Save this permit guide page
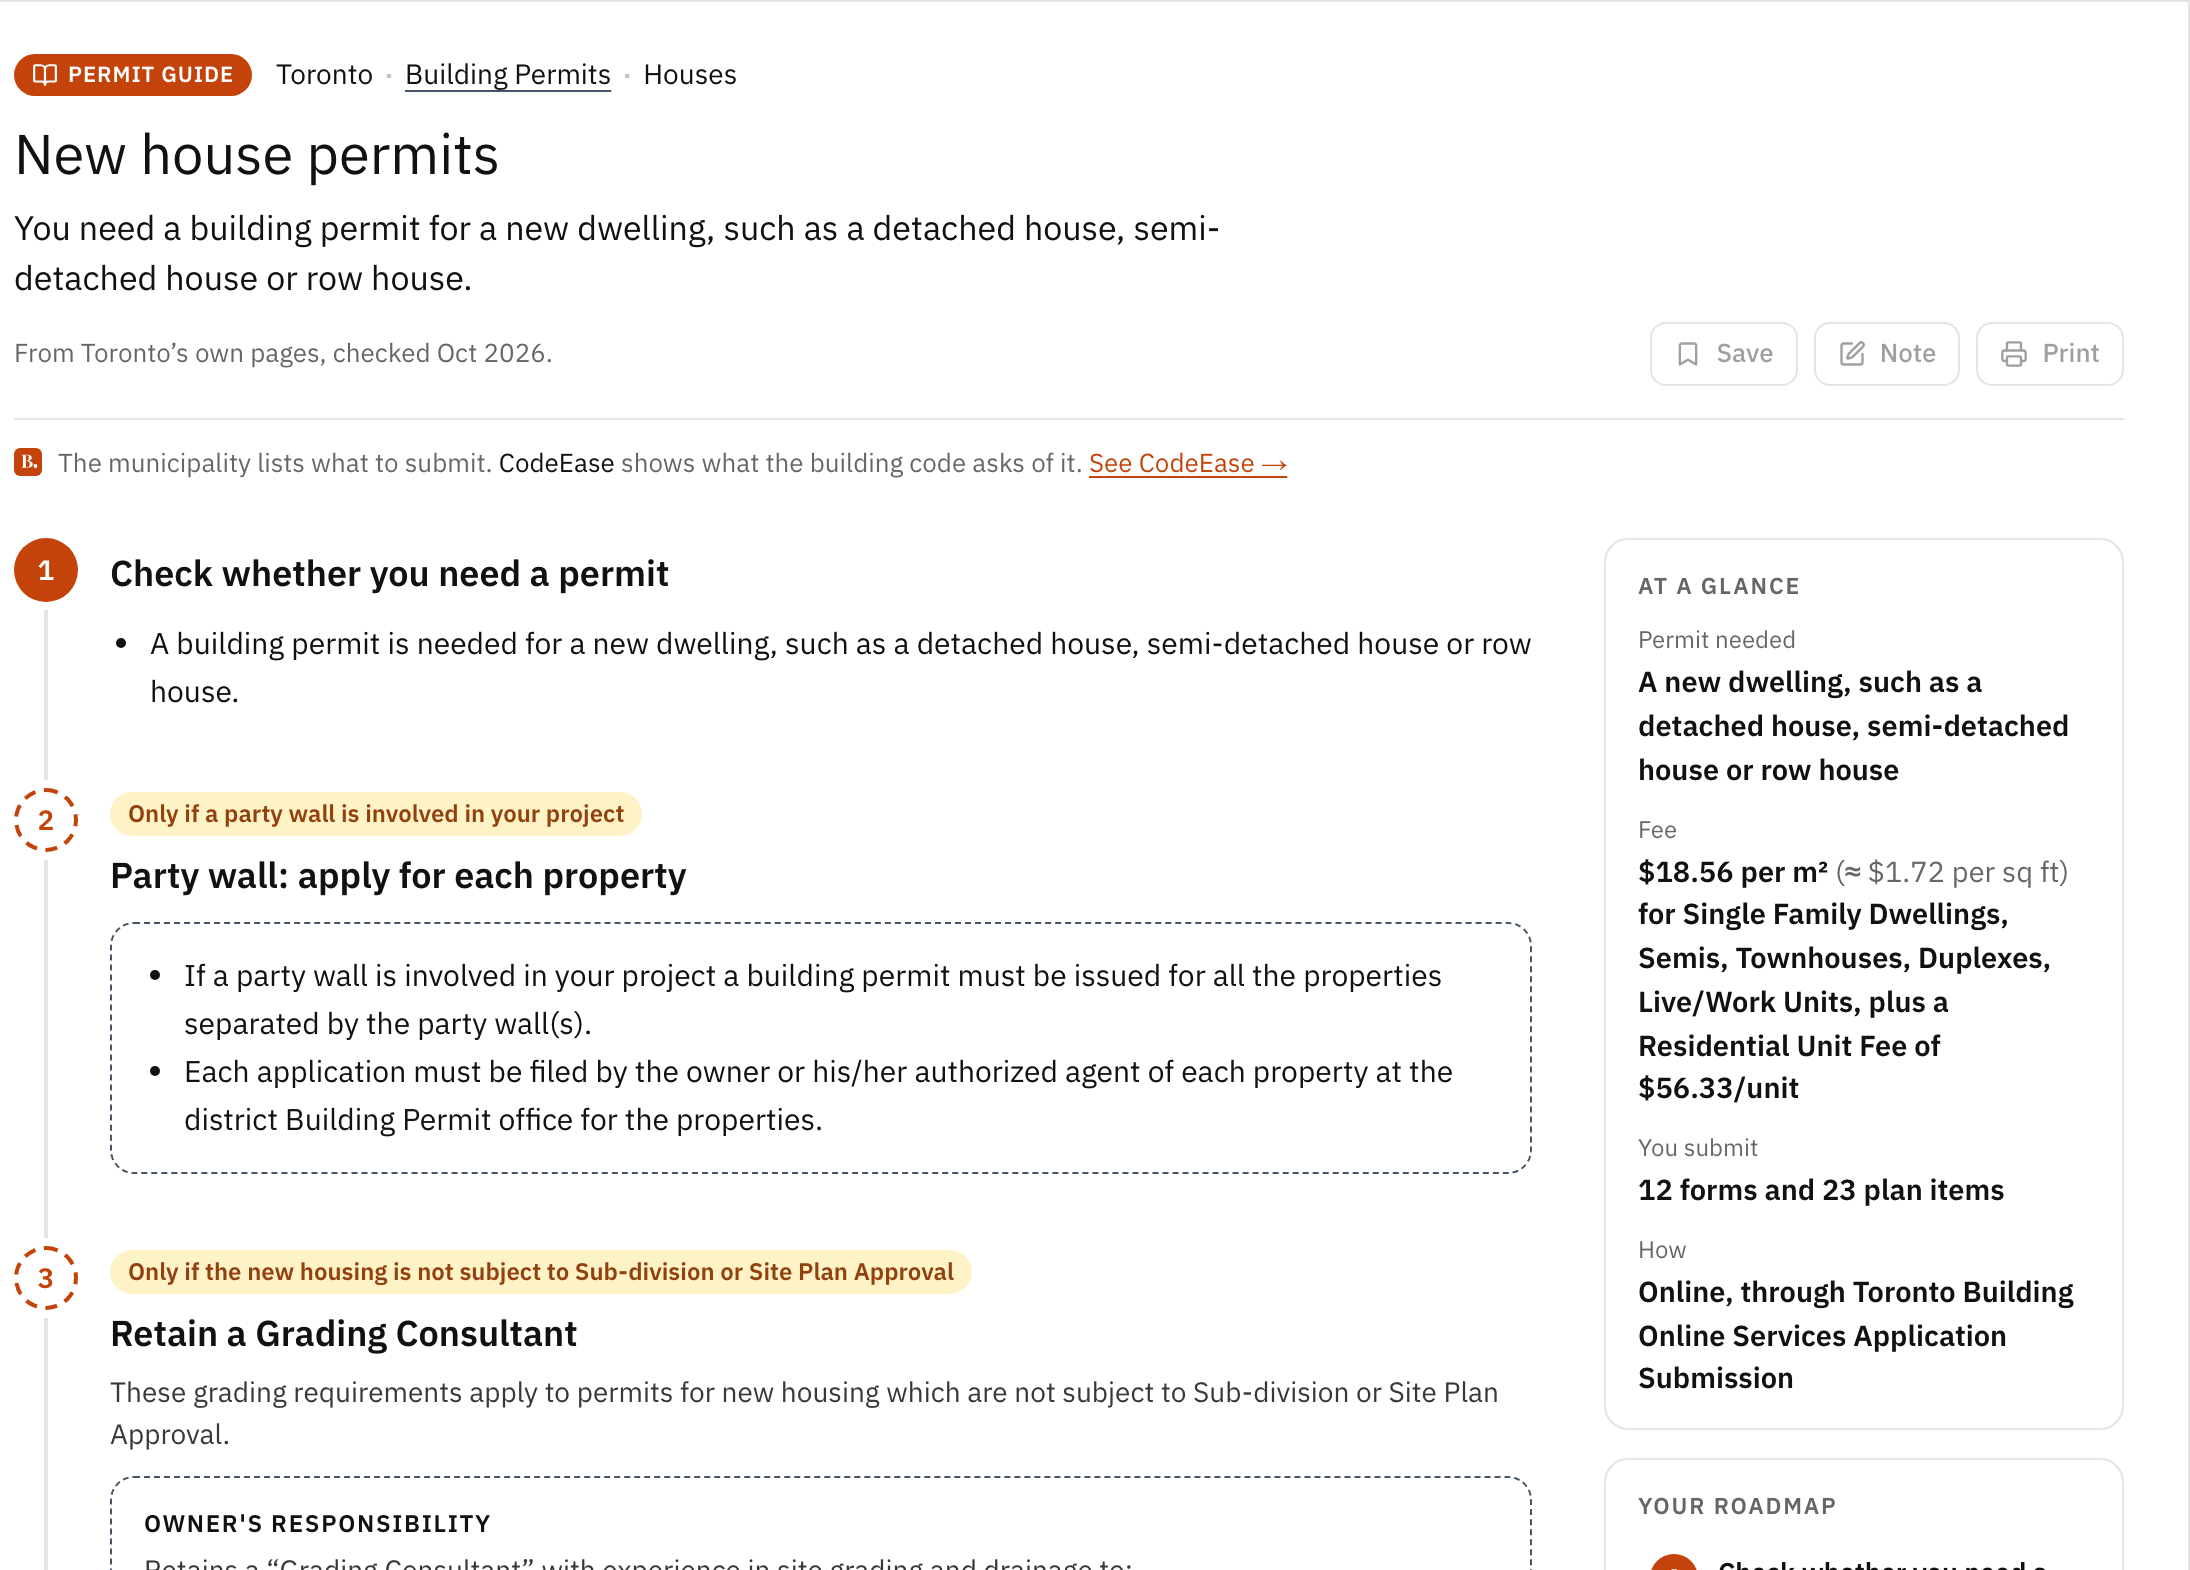Image resolution: width=2190 pixels, height=1570 pixels. (x=1723, y=354)
